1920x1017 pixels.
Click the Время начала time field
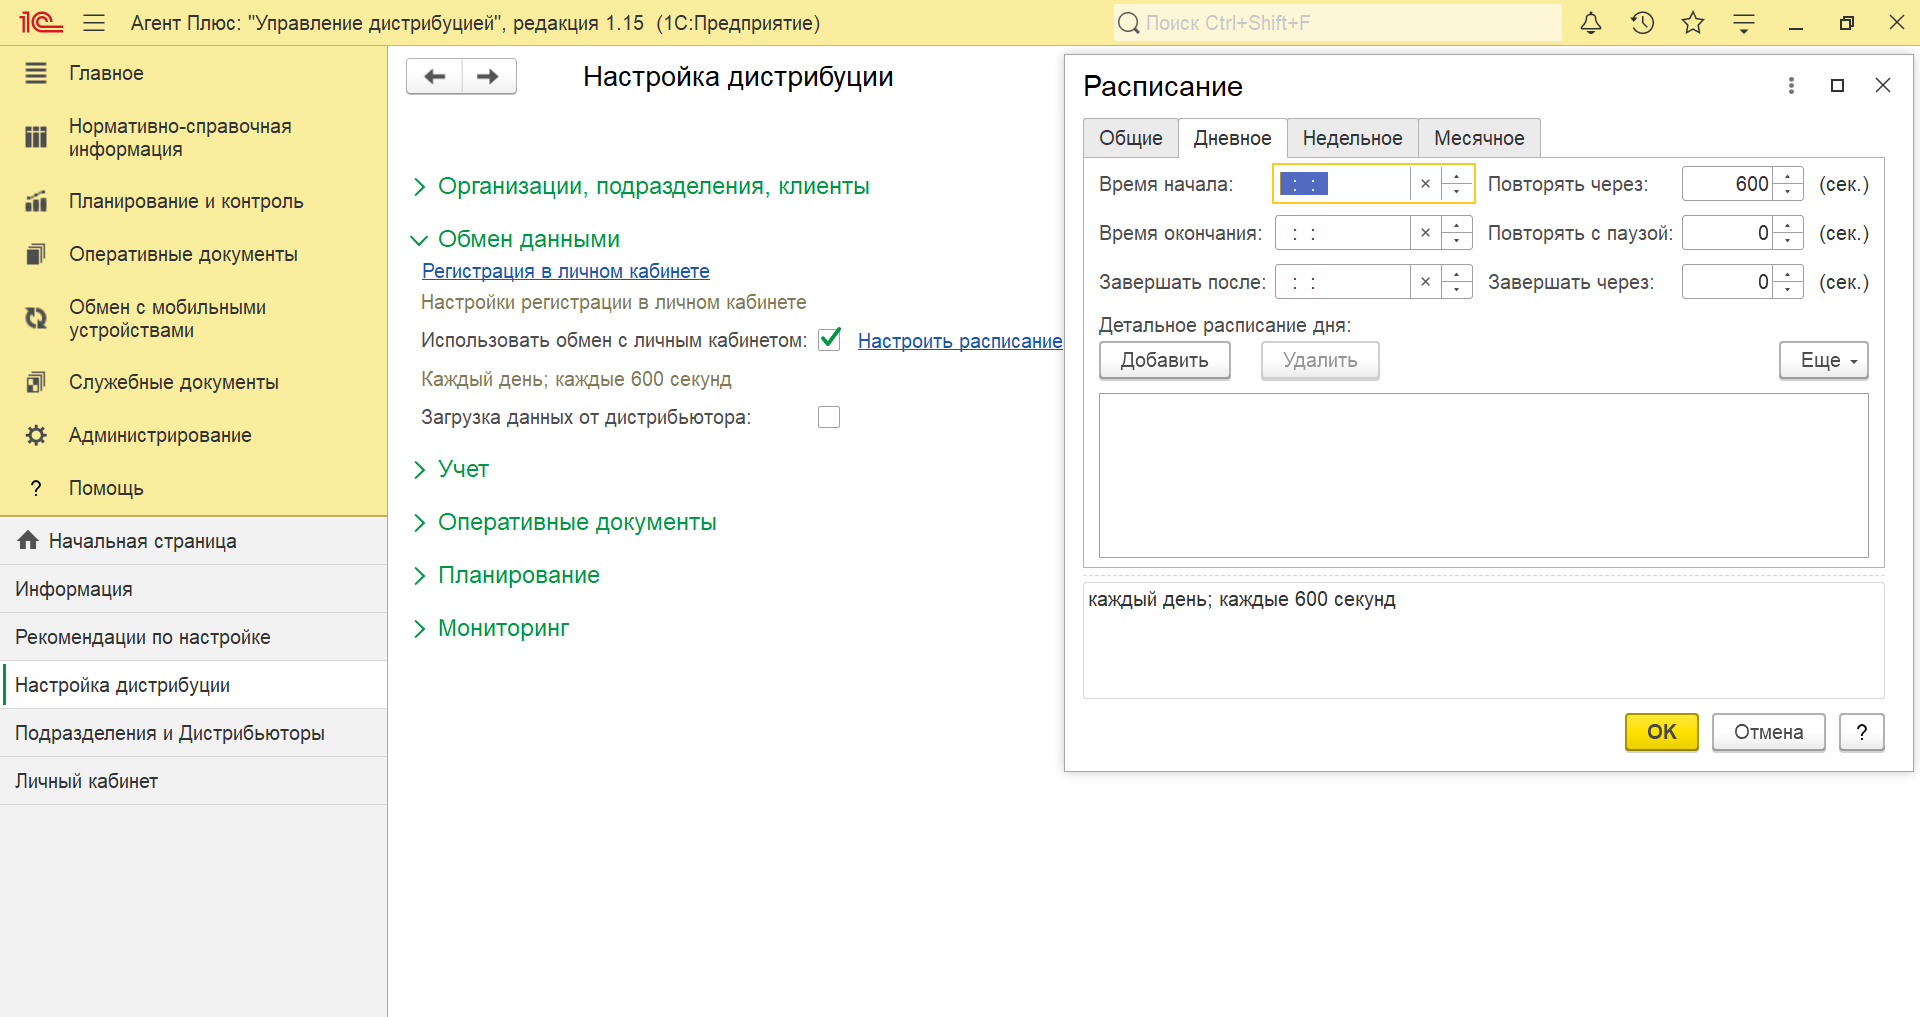click(x=1343, y=184)
